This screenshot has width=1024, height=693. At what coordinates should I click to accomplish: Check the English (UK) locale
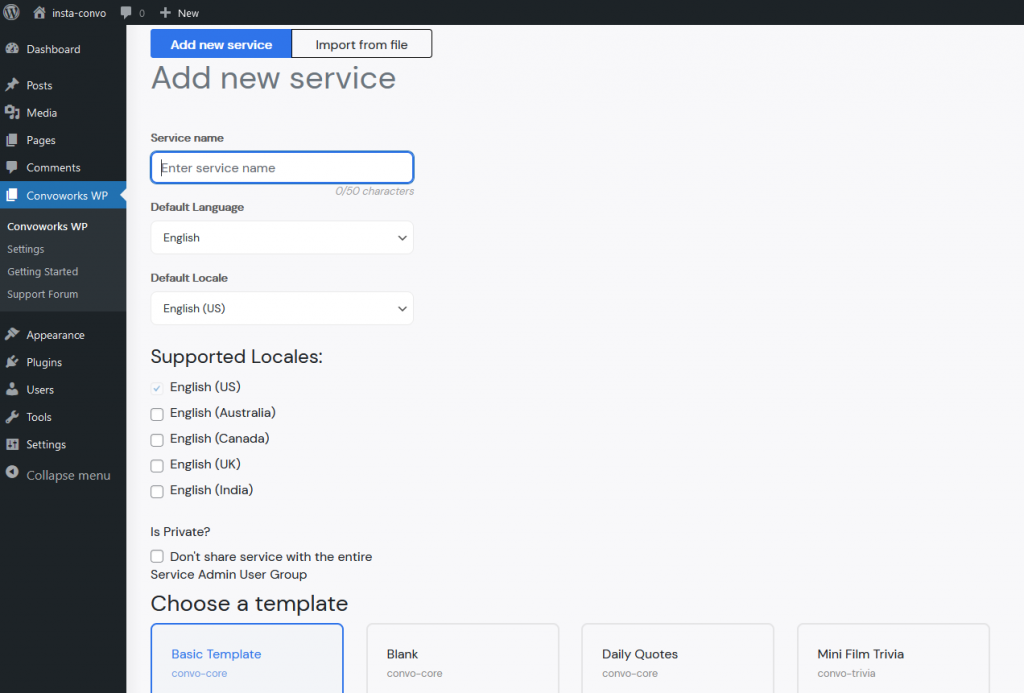click(157, 466)
